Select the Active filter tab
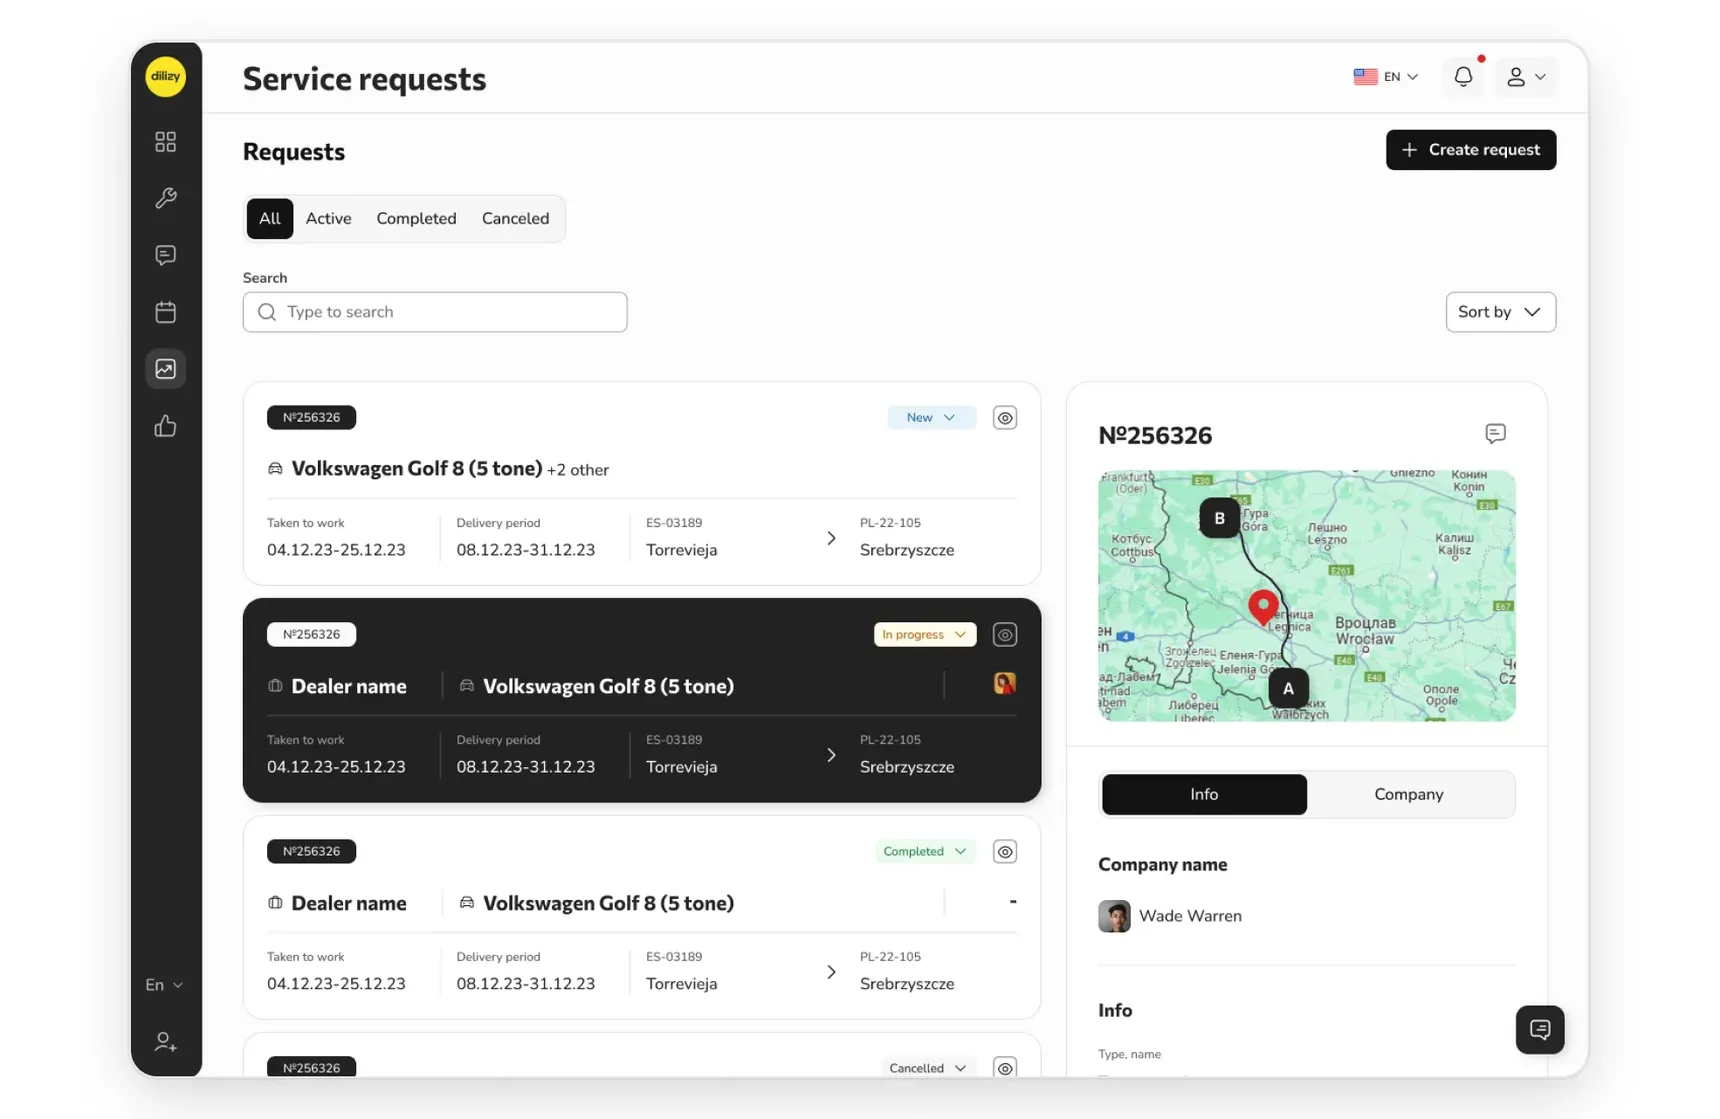 pos(328,218)
